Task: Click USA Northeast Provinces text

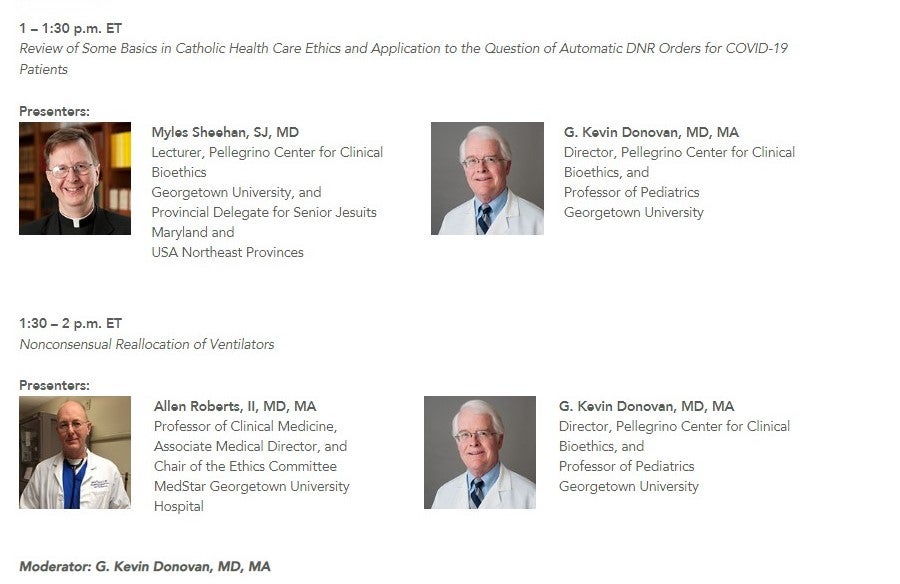Action: pos(227,252)
